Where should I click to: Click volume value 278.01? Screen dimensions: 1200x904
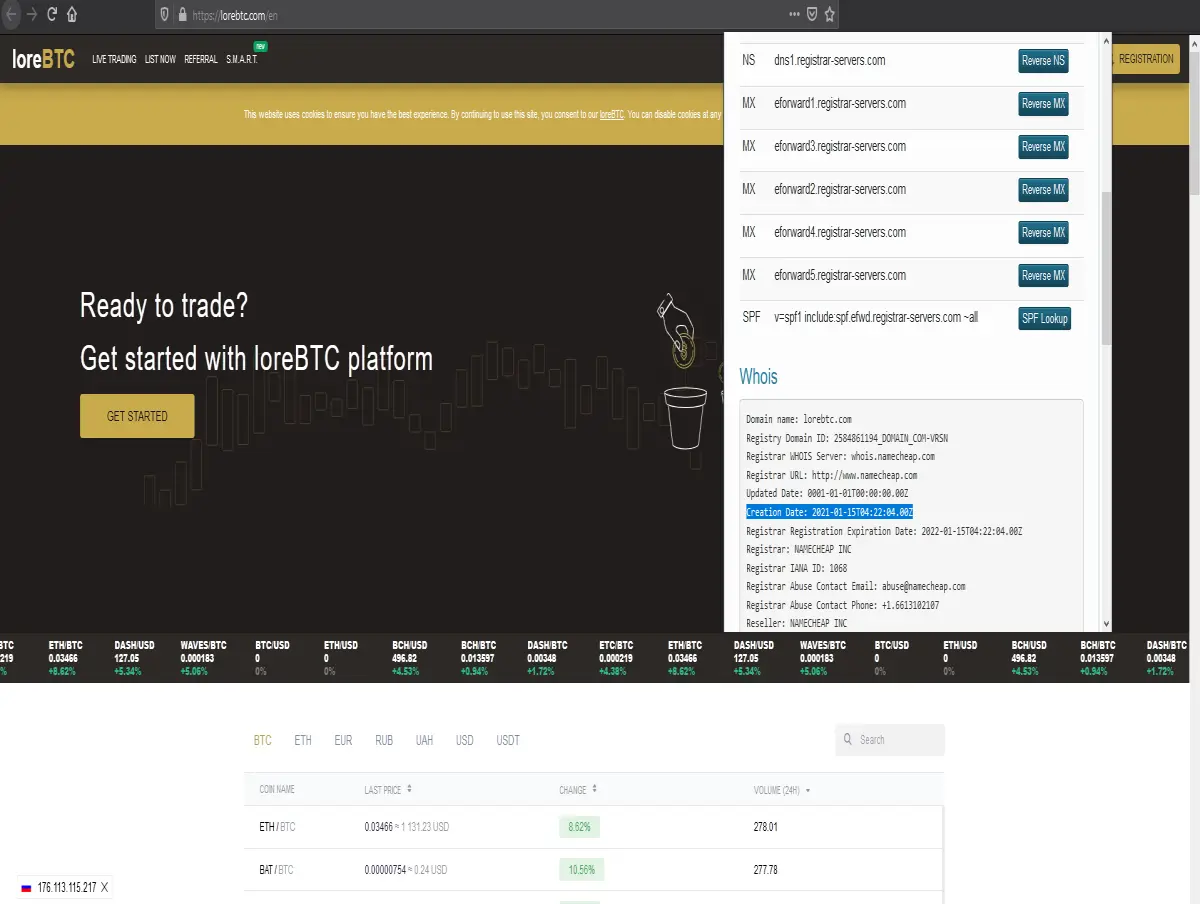click(765, 827)
